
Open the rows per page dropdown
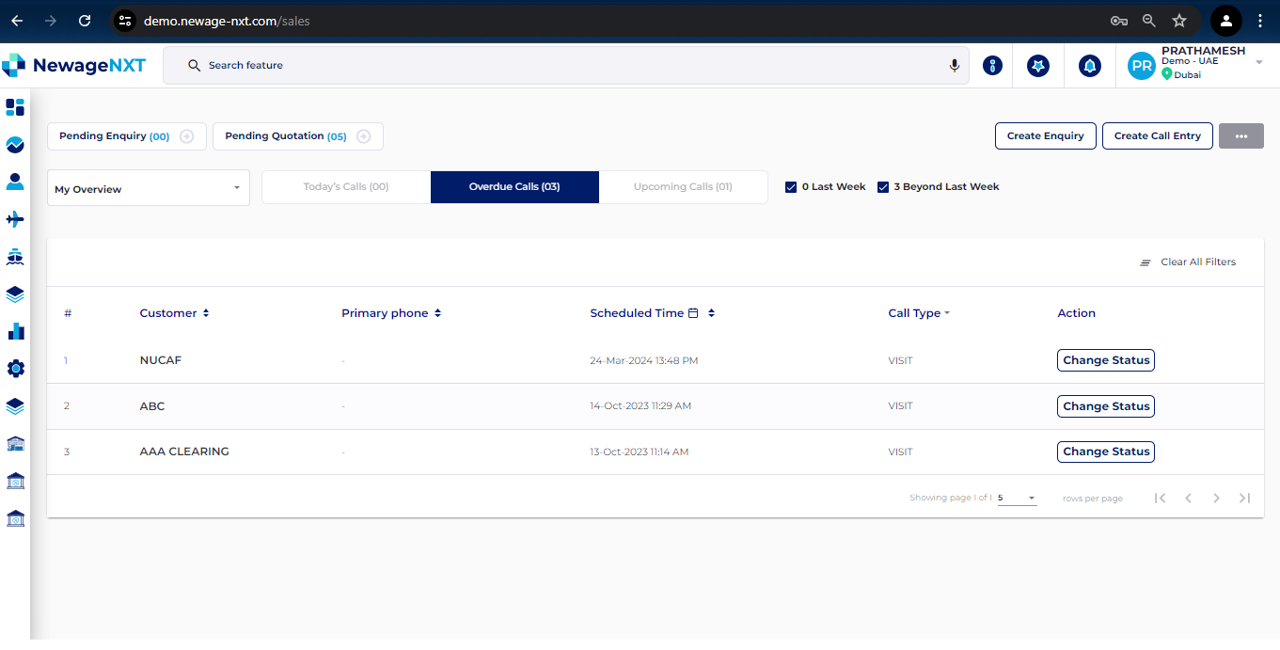click(x=1017, y=498)
